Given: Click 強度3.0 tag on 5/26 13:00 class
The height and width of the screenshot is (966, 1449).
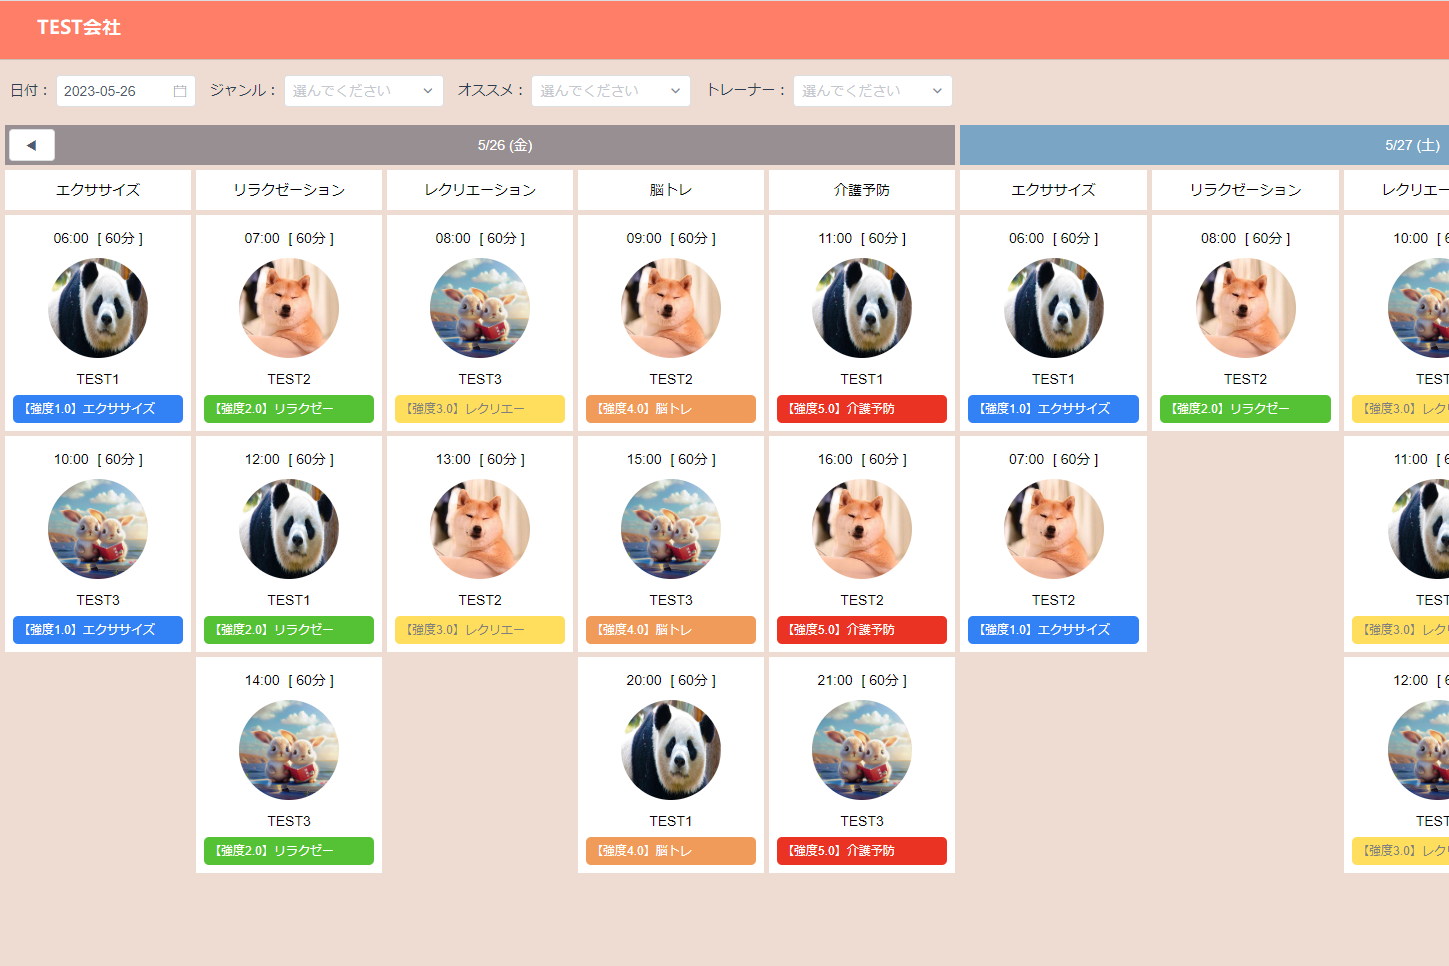Looking at the screenshot, I should click(x=480, y=630).
